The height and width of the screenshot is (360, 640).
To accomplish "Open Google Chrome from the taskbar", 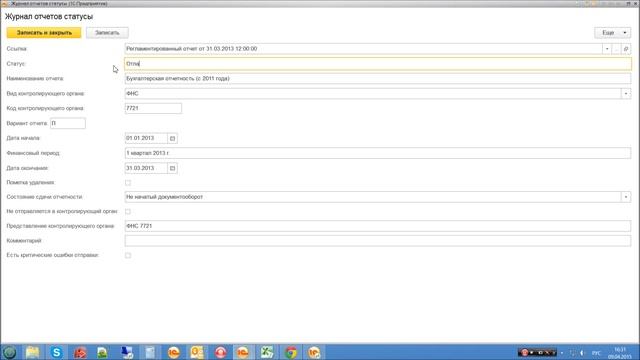I will tap(291, 352).
